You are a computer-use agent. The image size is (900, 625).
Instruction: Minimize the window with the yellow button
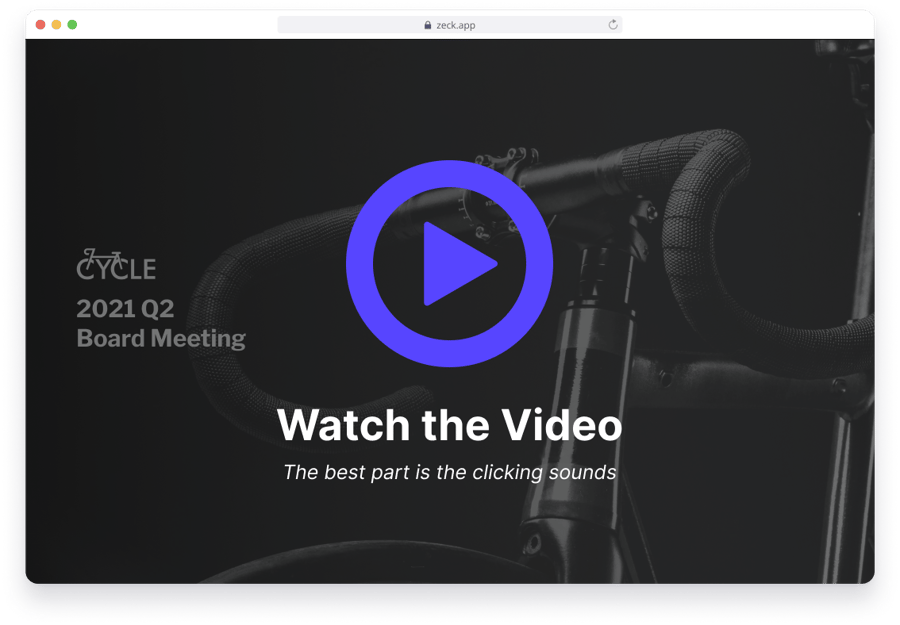click(x=56, y=24)
